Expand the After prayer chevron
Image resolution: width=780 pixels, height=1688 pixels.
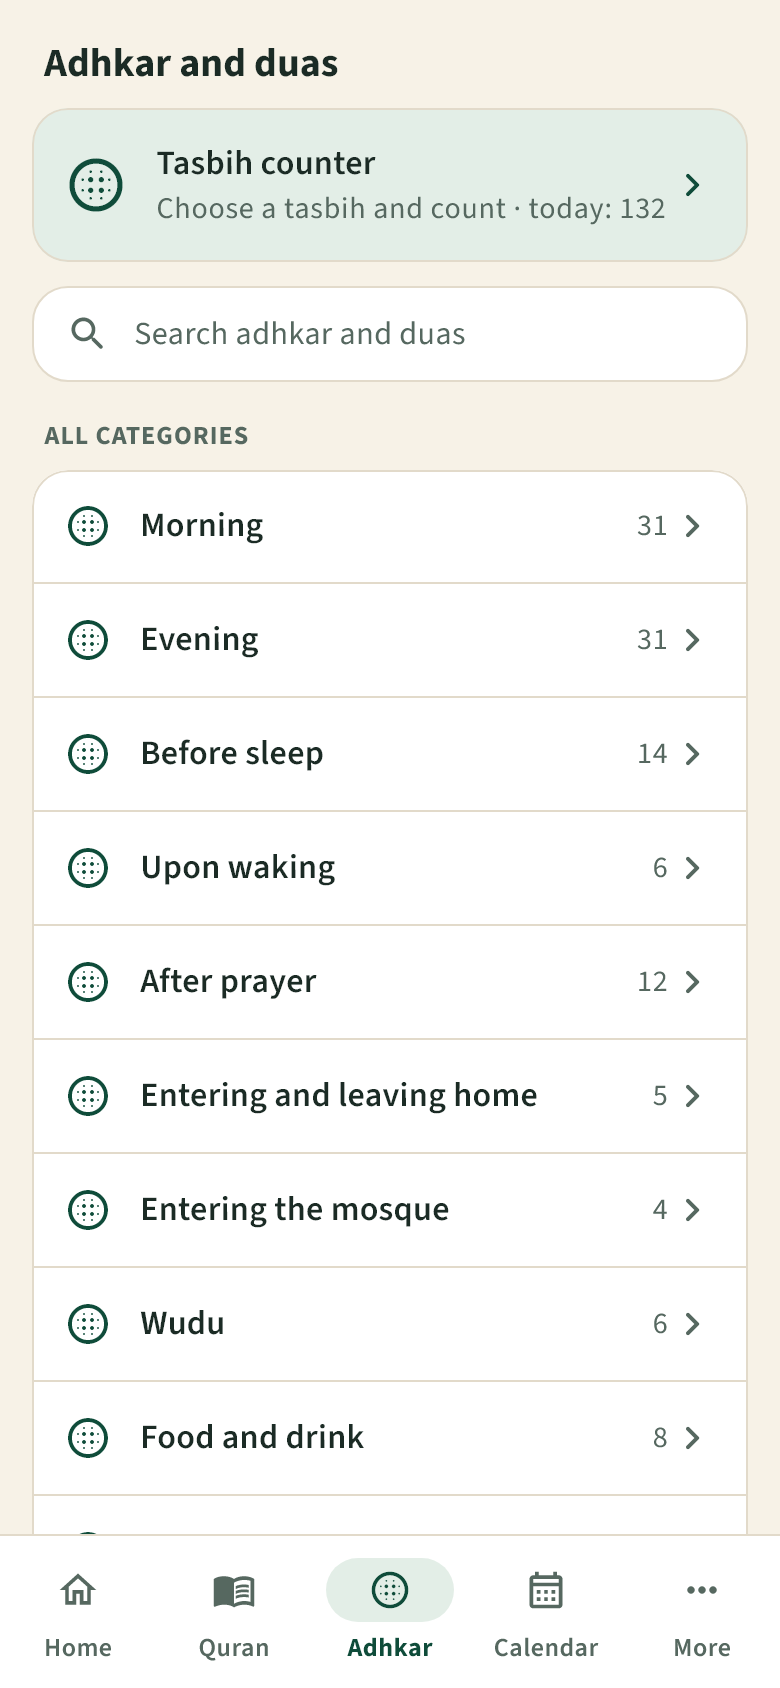692,982
